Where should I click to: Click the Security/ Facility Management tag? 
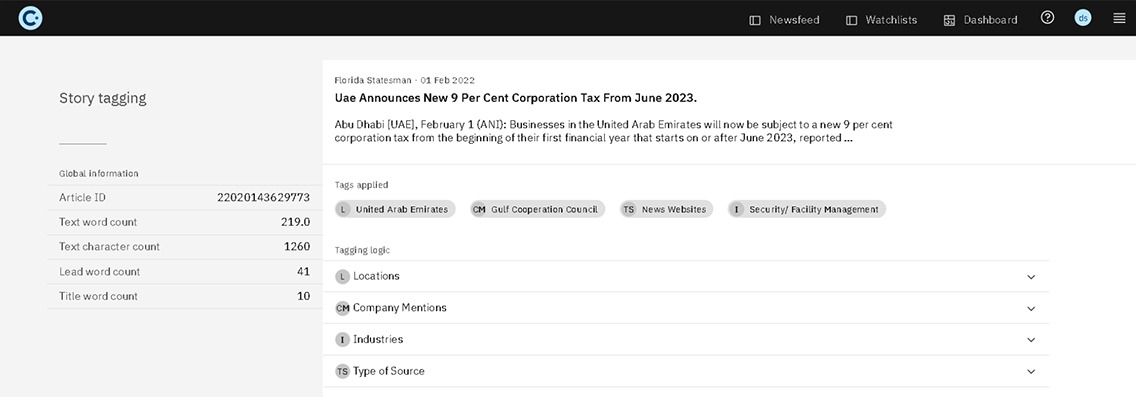point(807,209)
